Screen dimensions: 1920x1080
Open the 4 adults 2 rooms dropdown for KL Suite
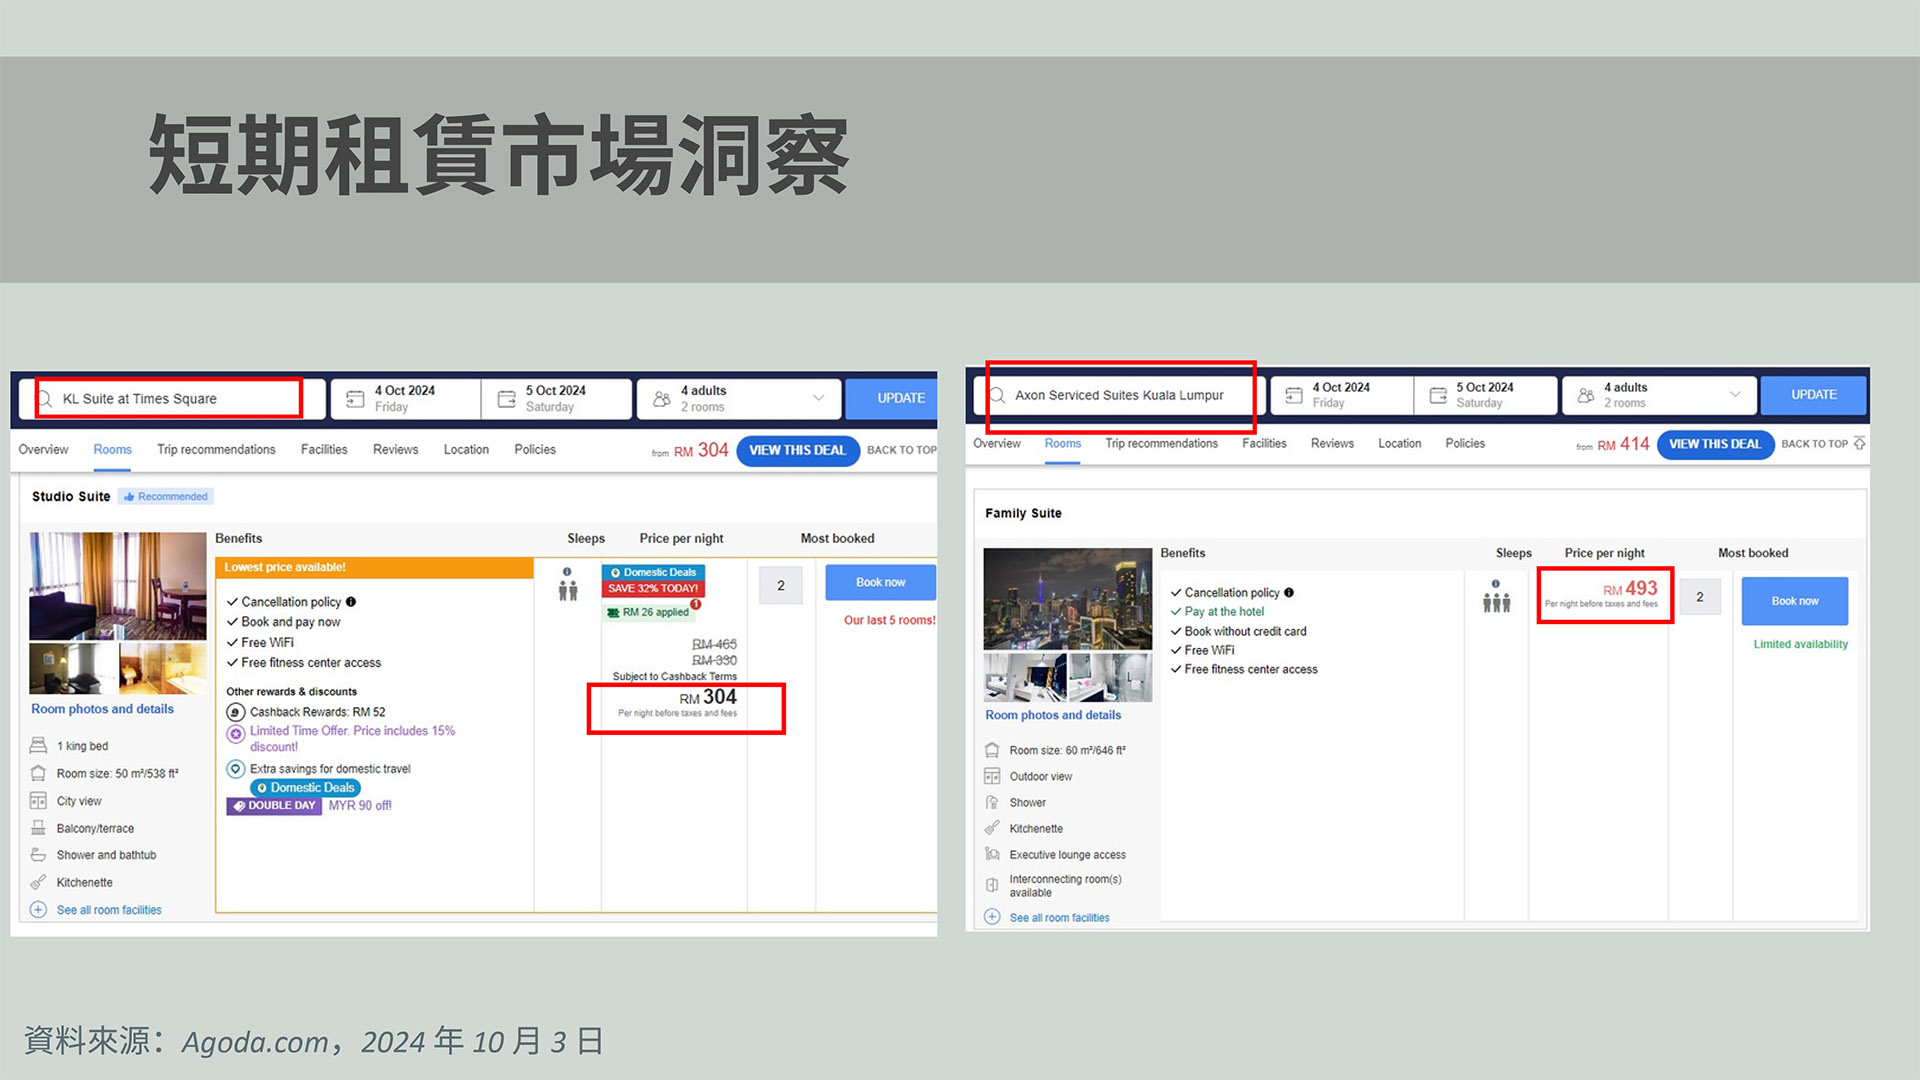point(740,399)
